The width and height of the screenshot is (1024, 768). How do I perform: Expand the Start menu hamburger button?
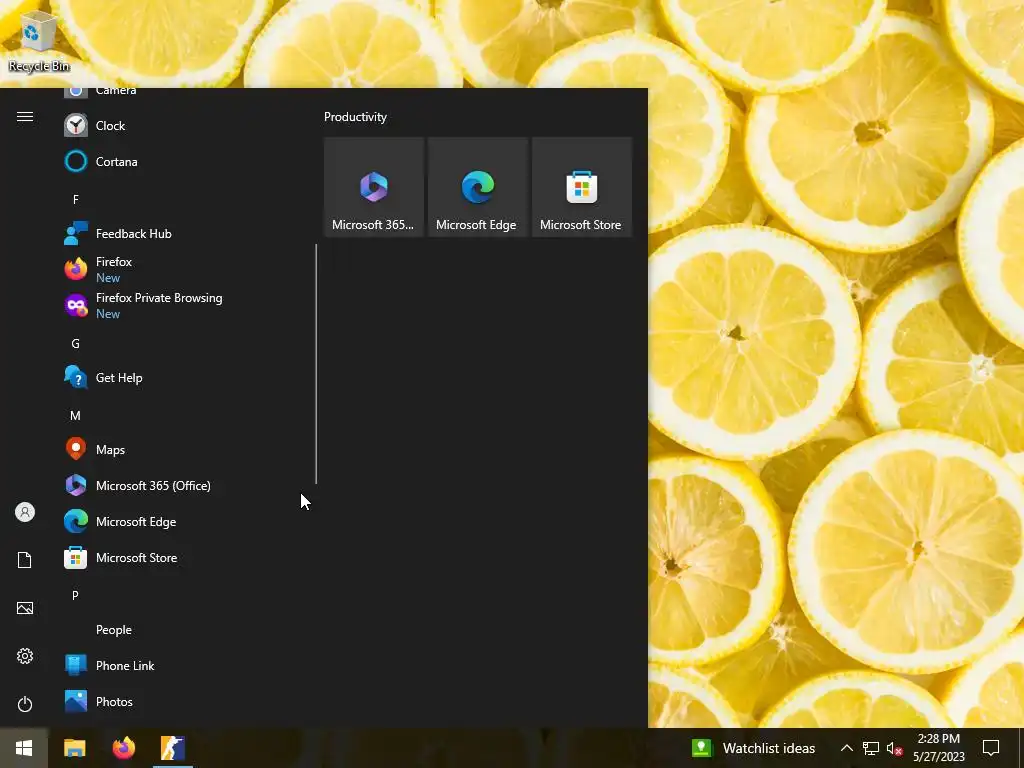(x=25, y=116)
